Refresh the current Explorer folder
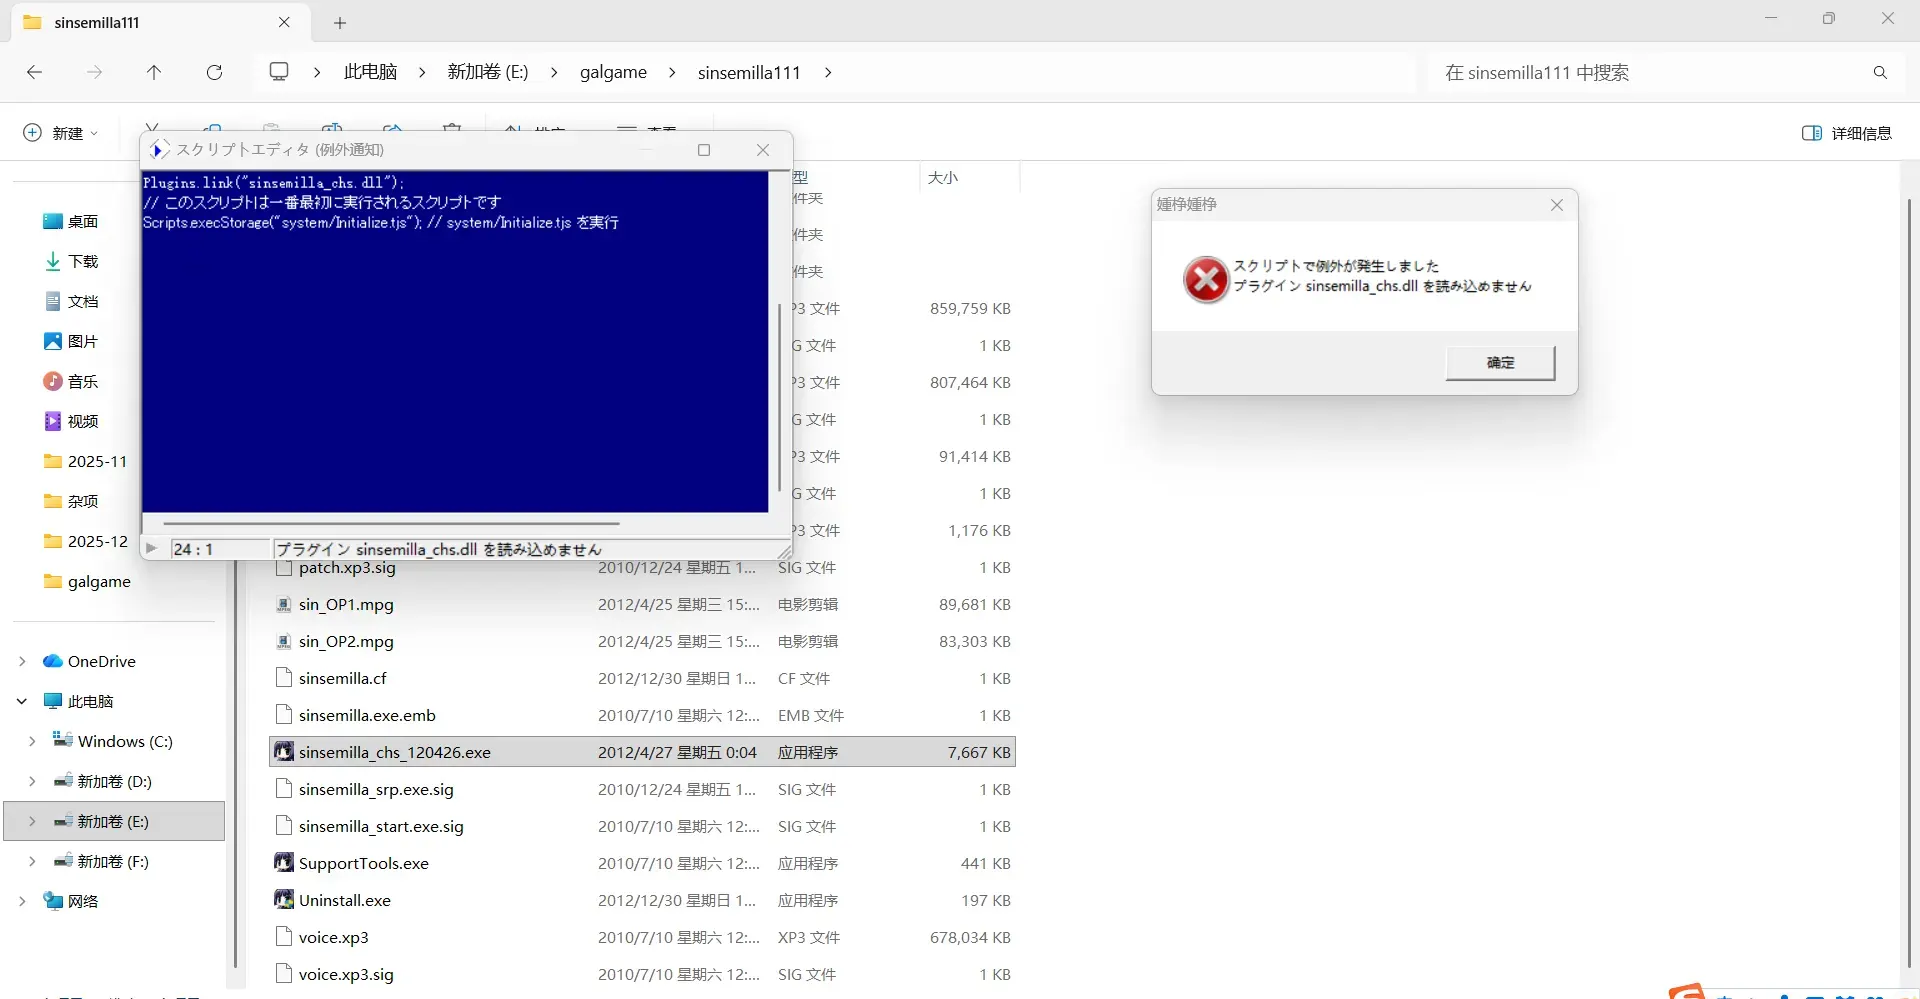This screenshot has width=1920, height=999. 214,72
